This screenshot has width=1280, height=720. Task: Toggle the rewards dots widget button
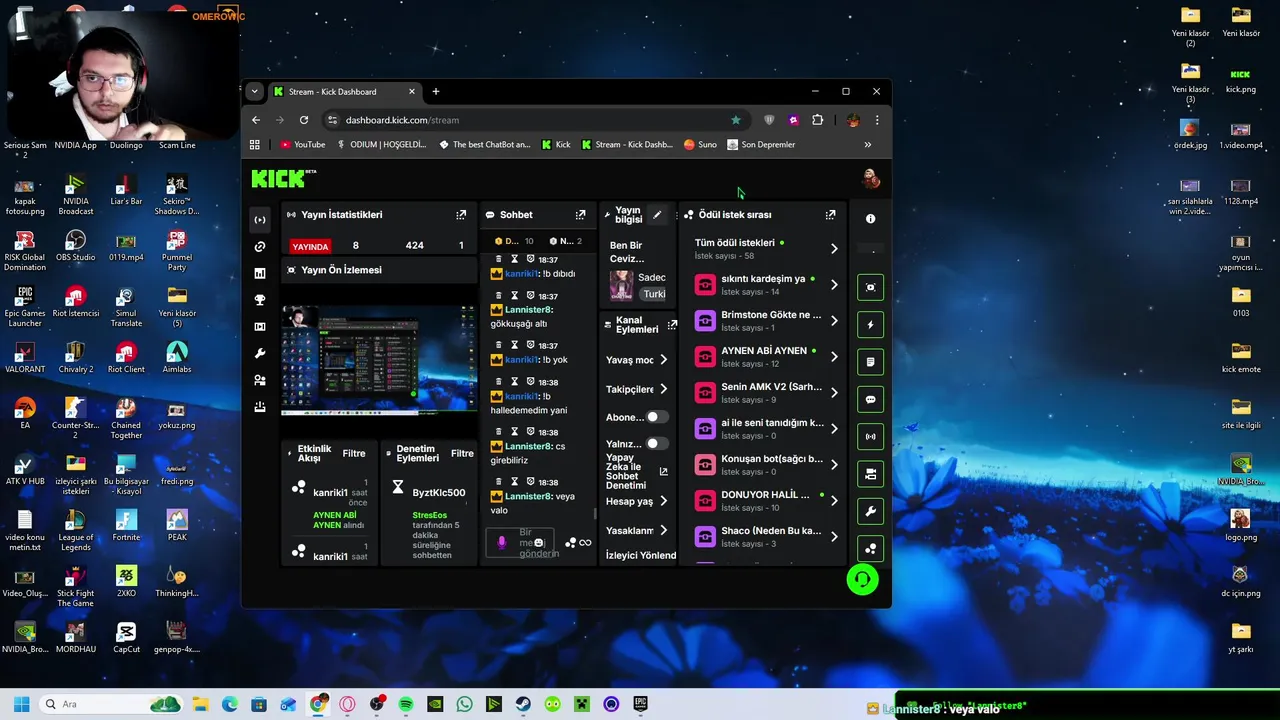pyautogui.click(x=870, y=548)
